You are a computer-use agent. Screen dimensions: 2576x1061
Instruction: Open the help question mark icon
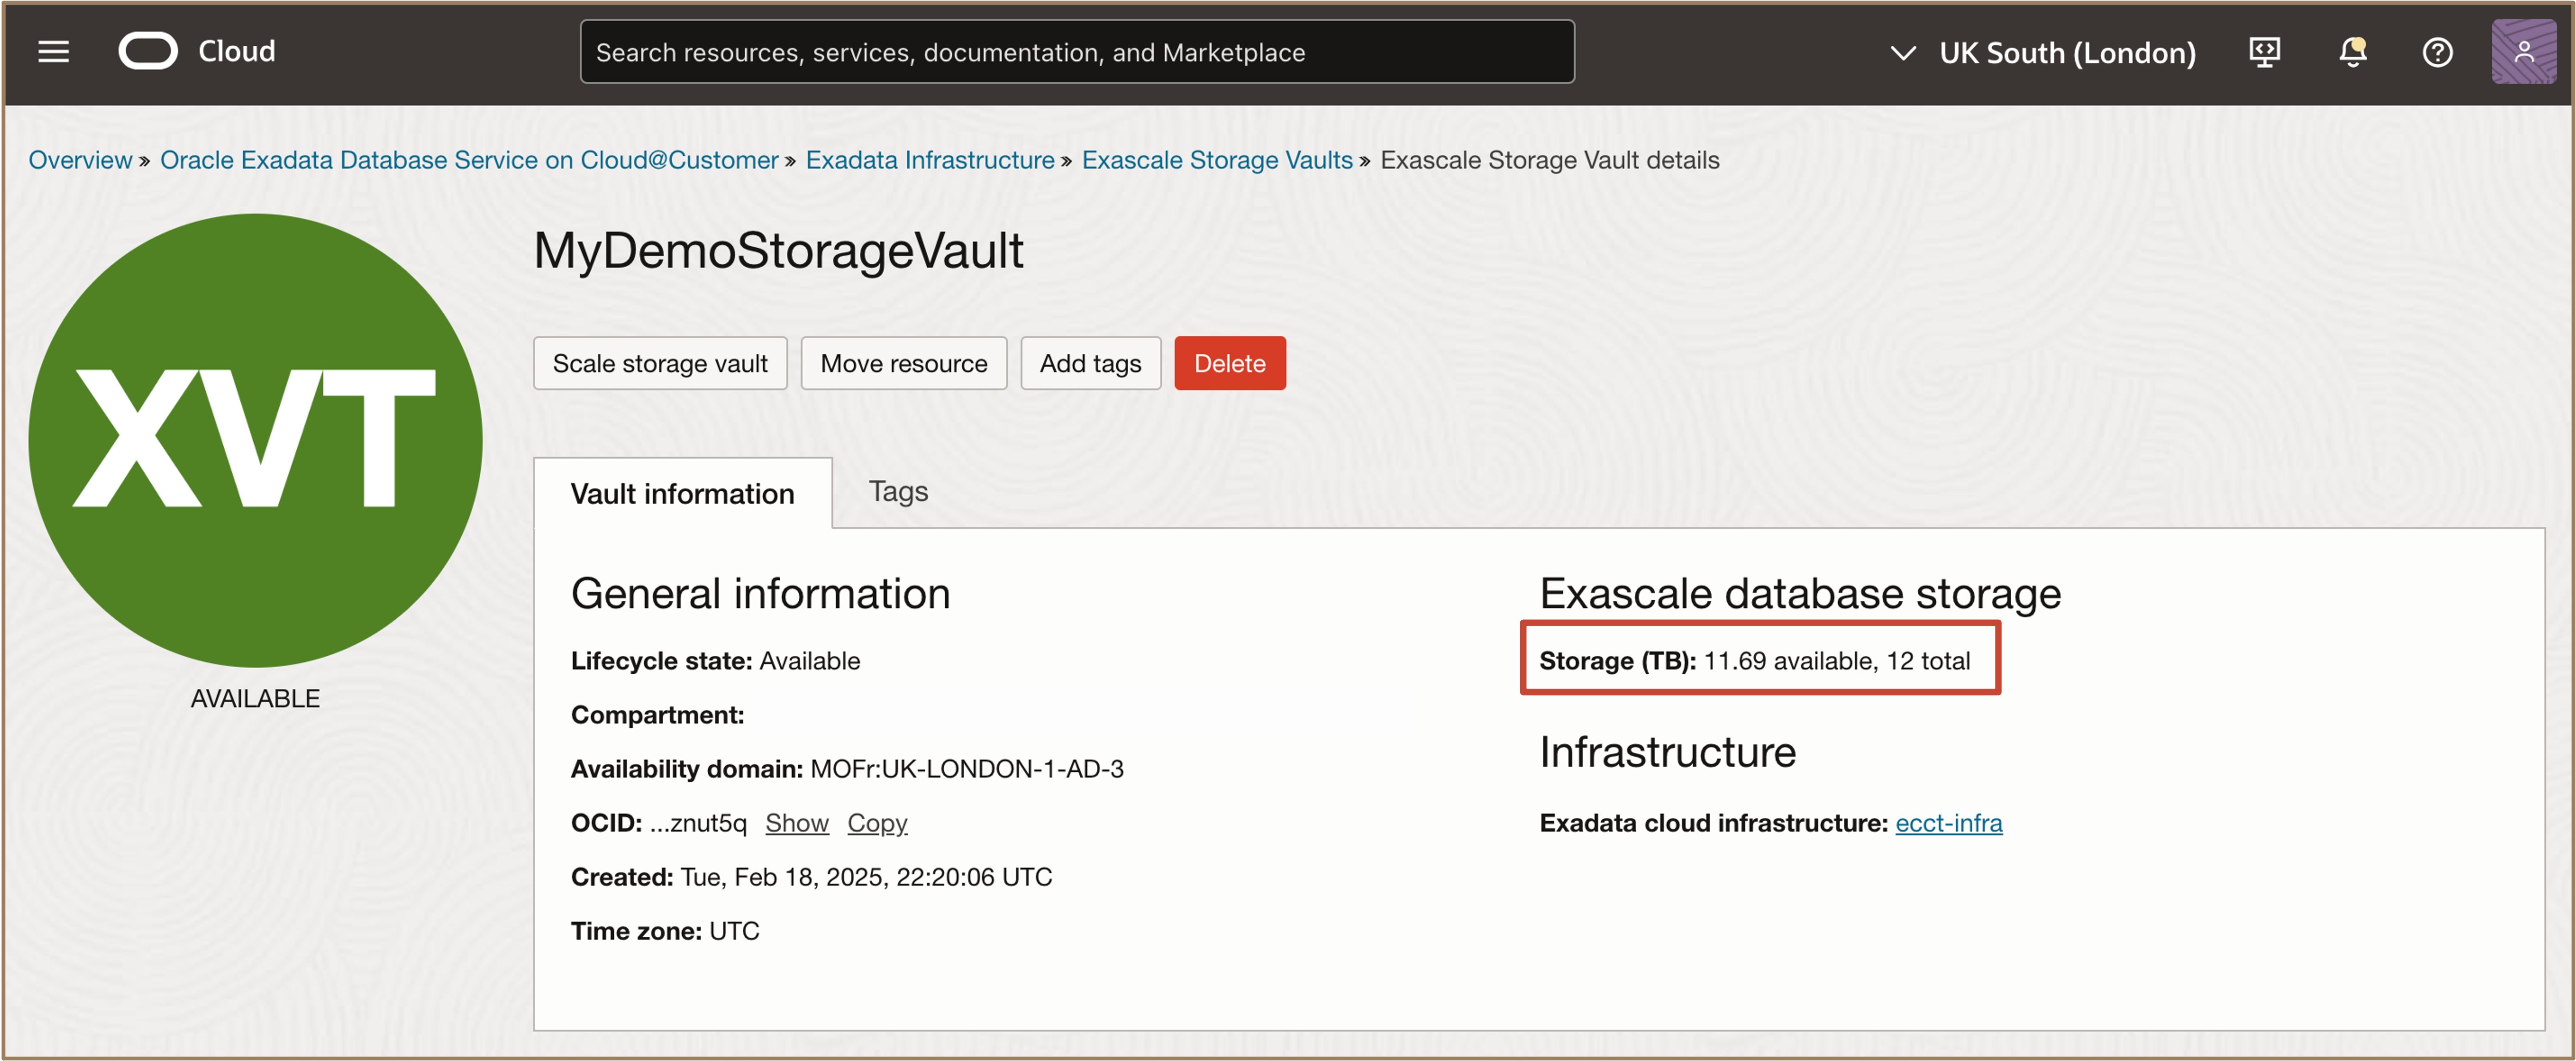2437,52
